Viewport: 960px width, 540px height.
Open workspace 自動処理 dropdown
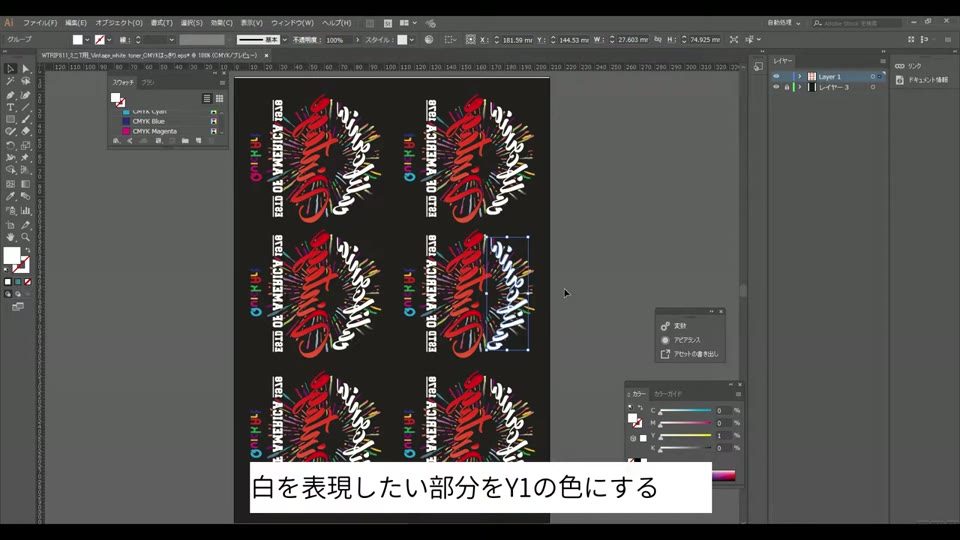[784, 23]
